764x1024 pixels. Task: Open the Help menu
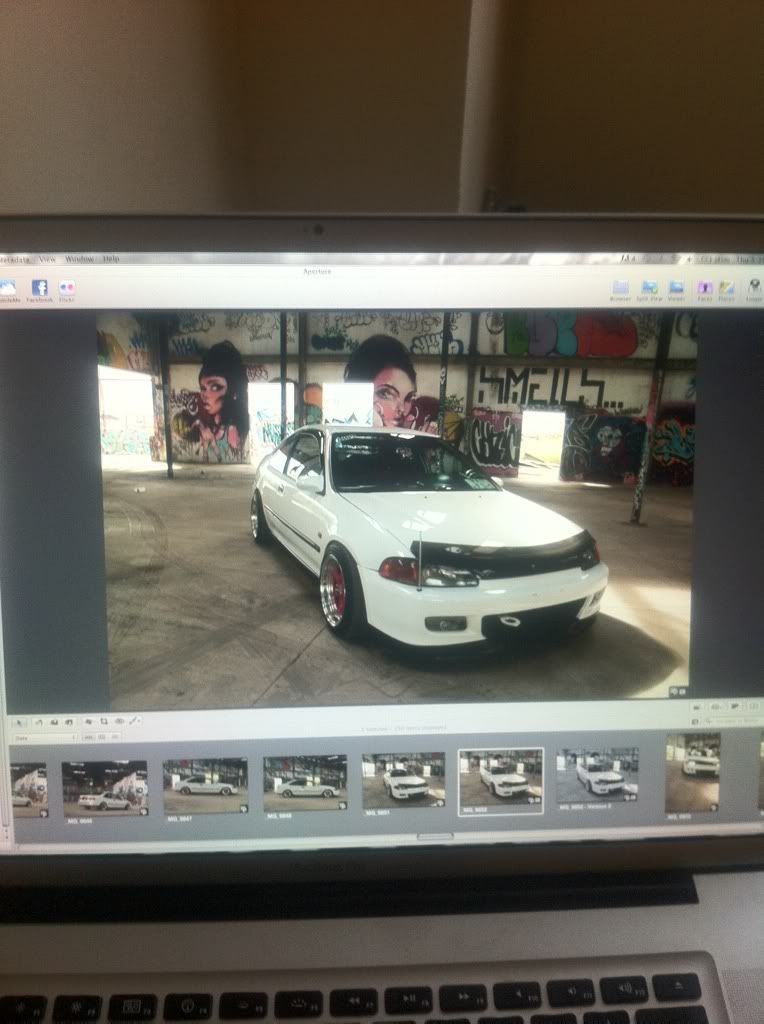pos(110,258)
